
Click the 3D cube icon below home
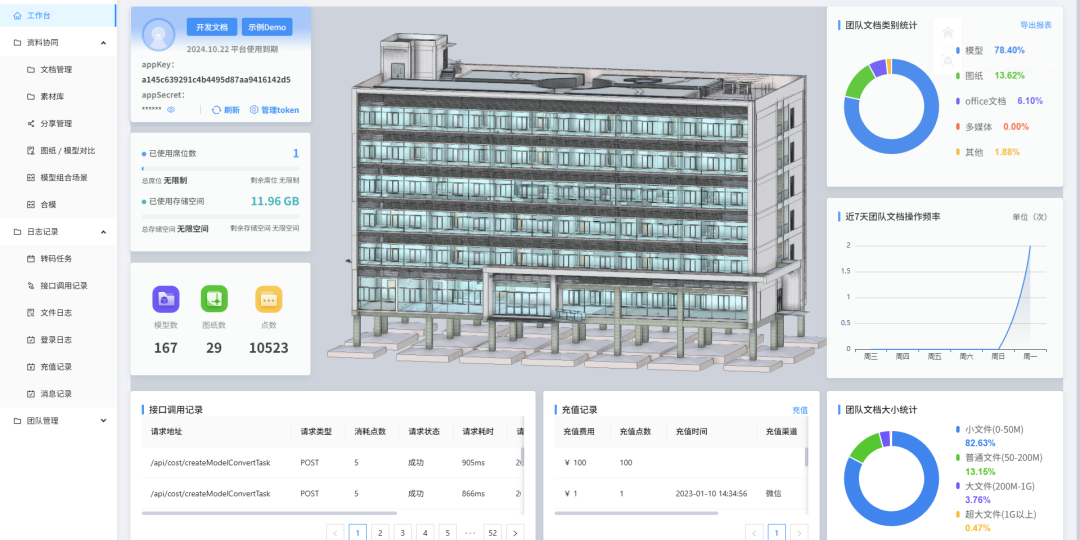pos(947,60)
